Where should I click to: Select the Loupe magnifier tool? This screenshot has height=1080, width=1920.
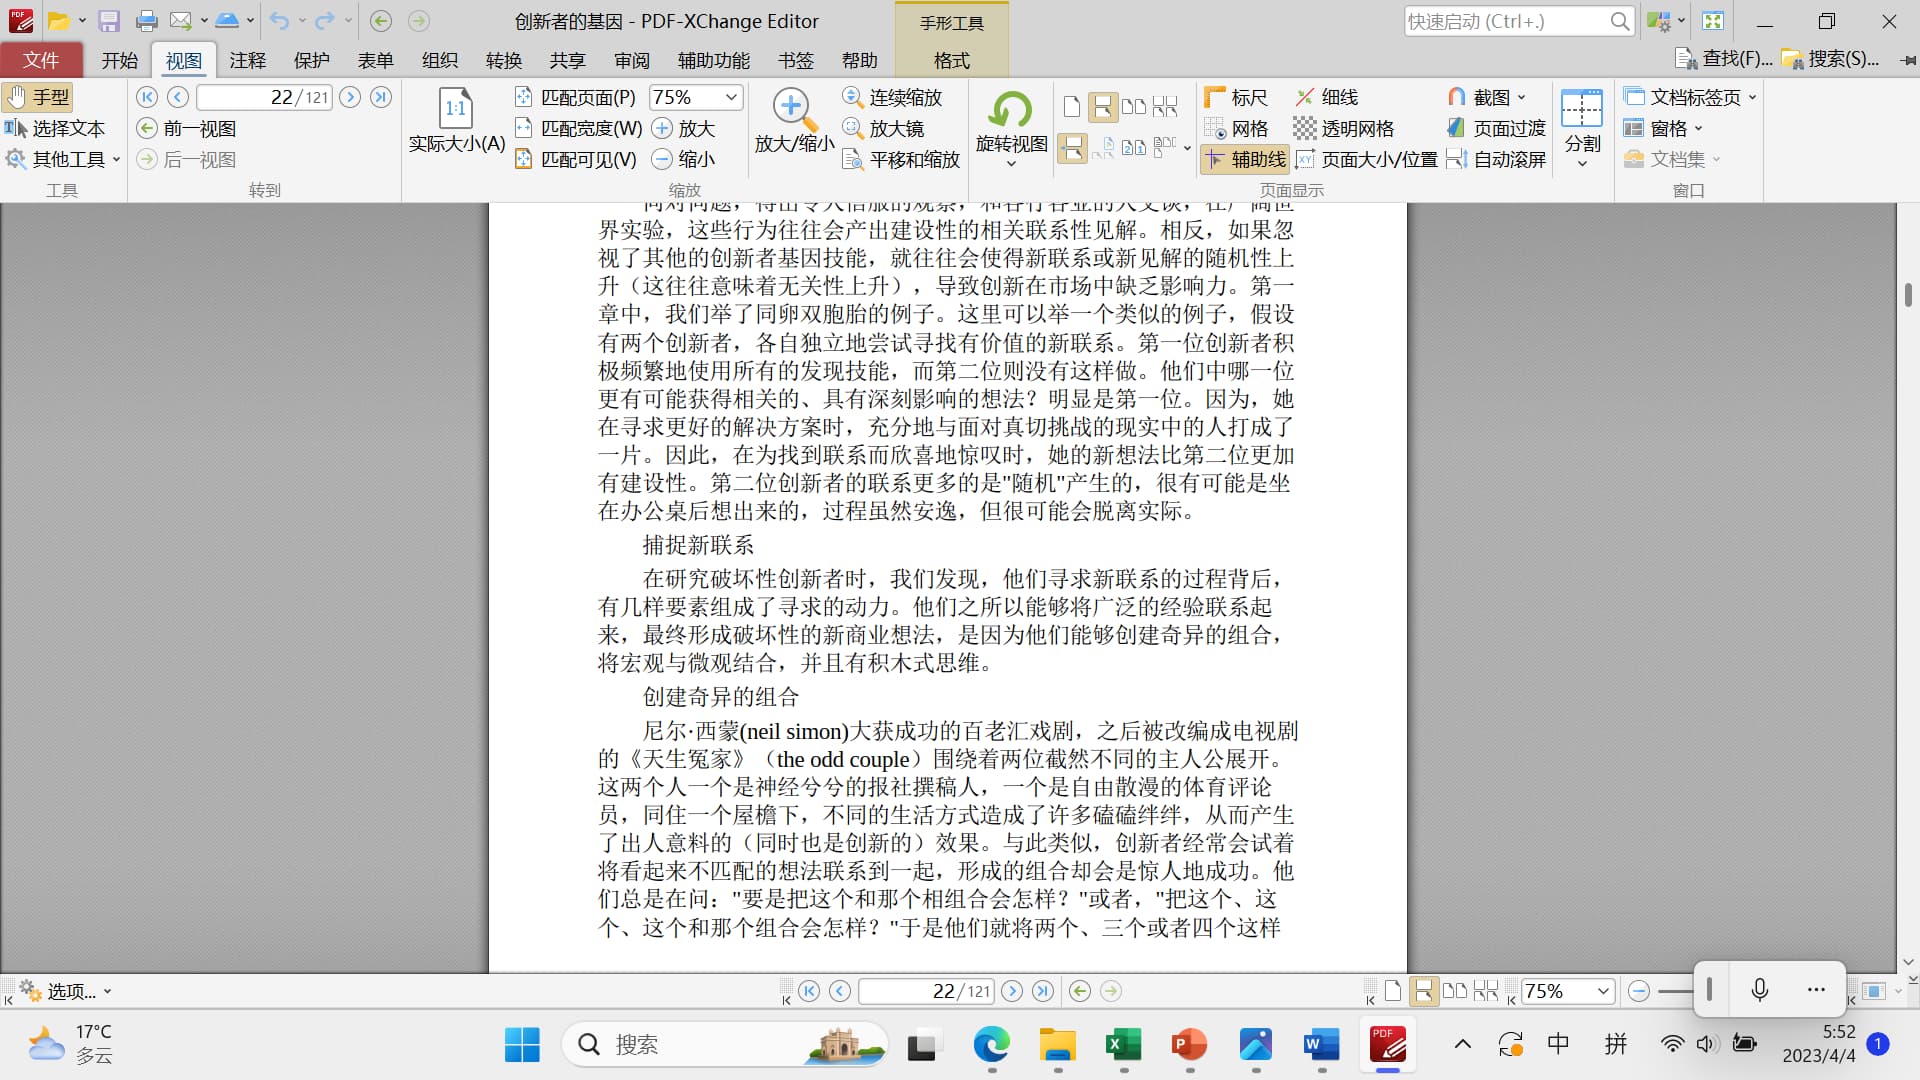point(884,128)
